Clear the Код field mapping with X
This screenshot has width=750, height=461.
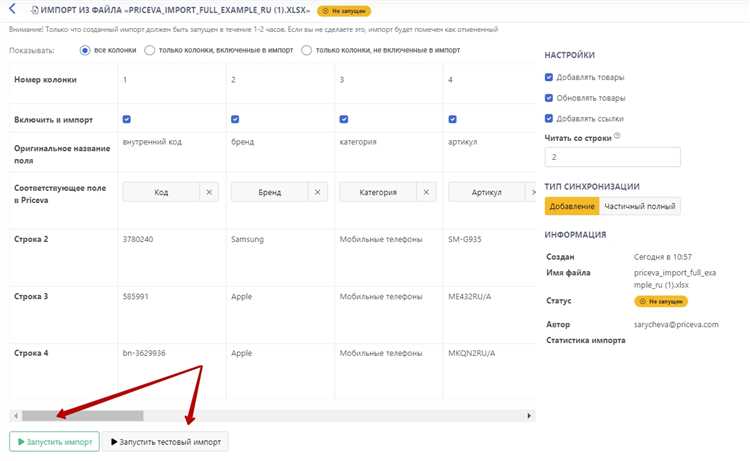click(x=209, y=192)
